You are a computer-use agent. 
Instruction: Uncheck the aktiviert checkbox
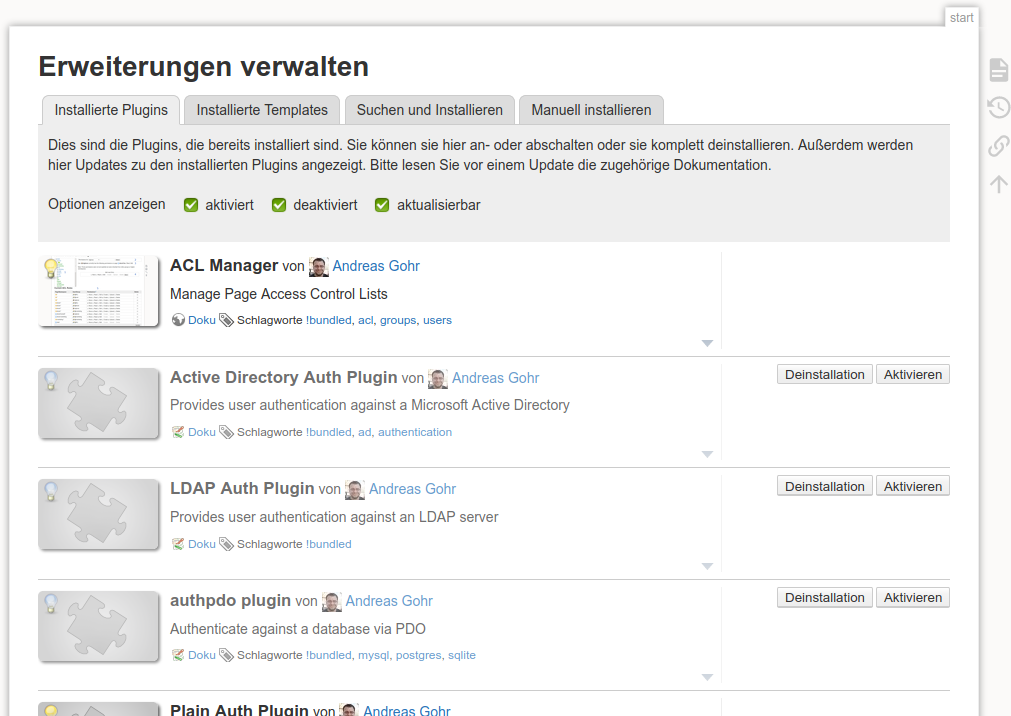pos(191,205)
